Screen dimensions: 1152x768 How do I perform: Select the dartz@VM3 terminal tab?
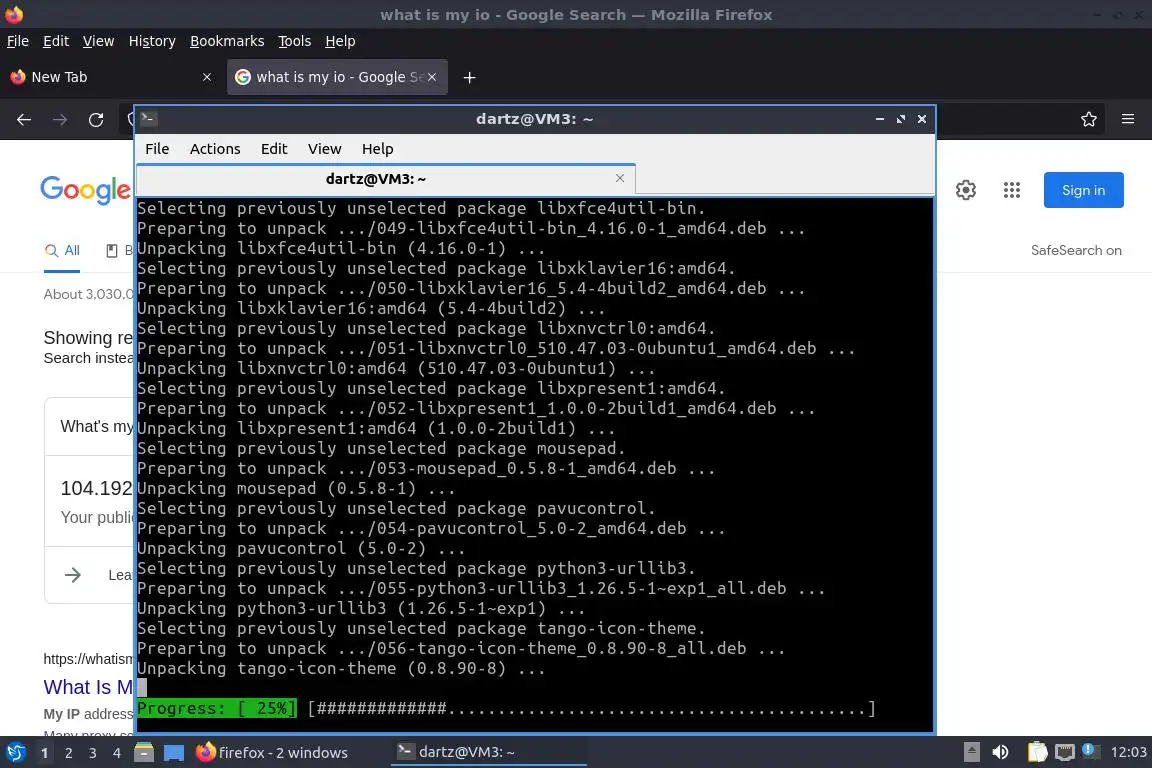click(386, 179)
